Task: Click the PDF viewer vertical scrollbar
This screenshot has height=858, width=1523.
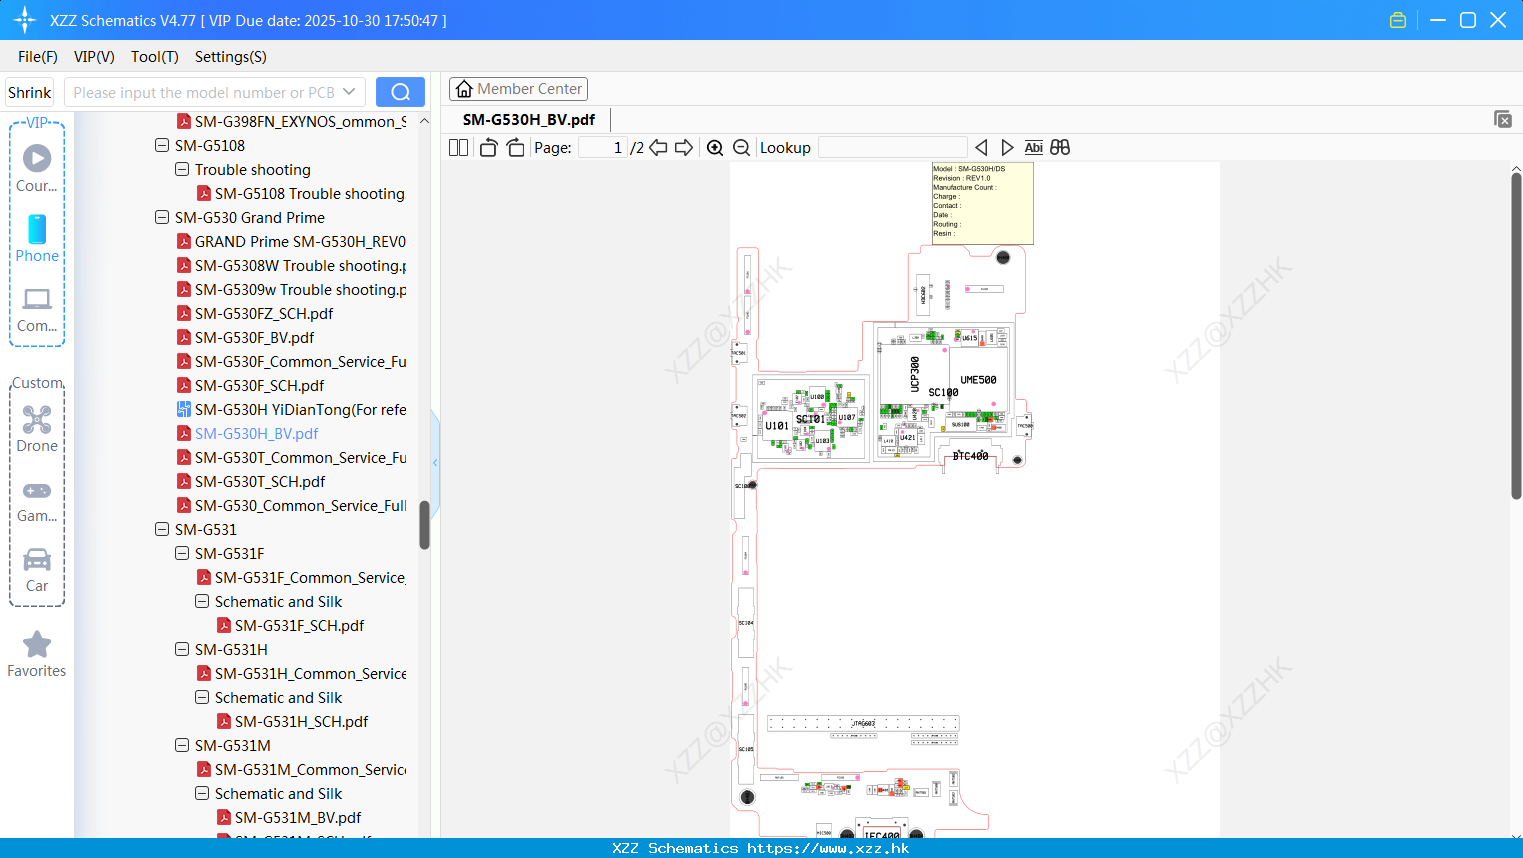Action: (x=1516, y=336)
